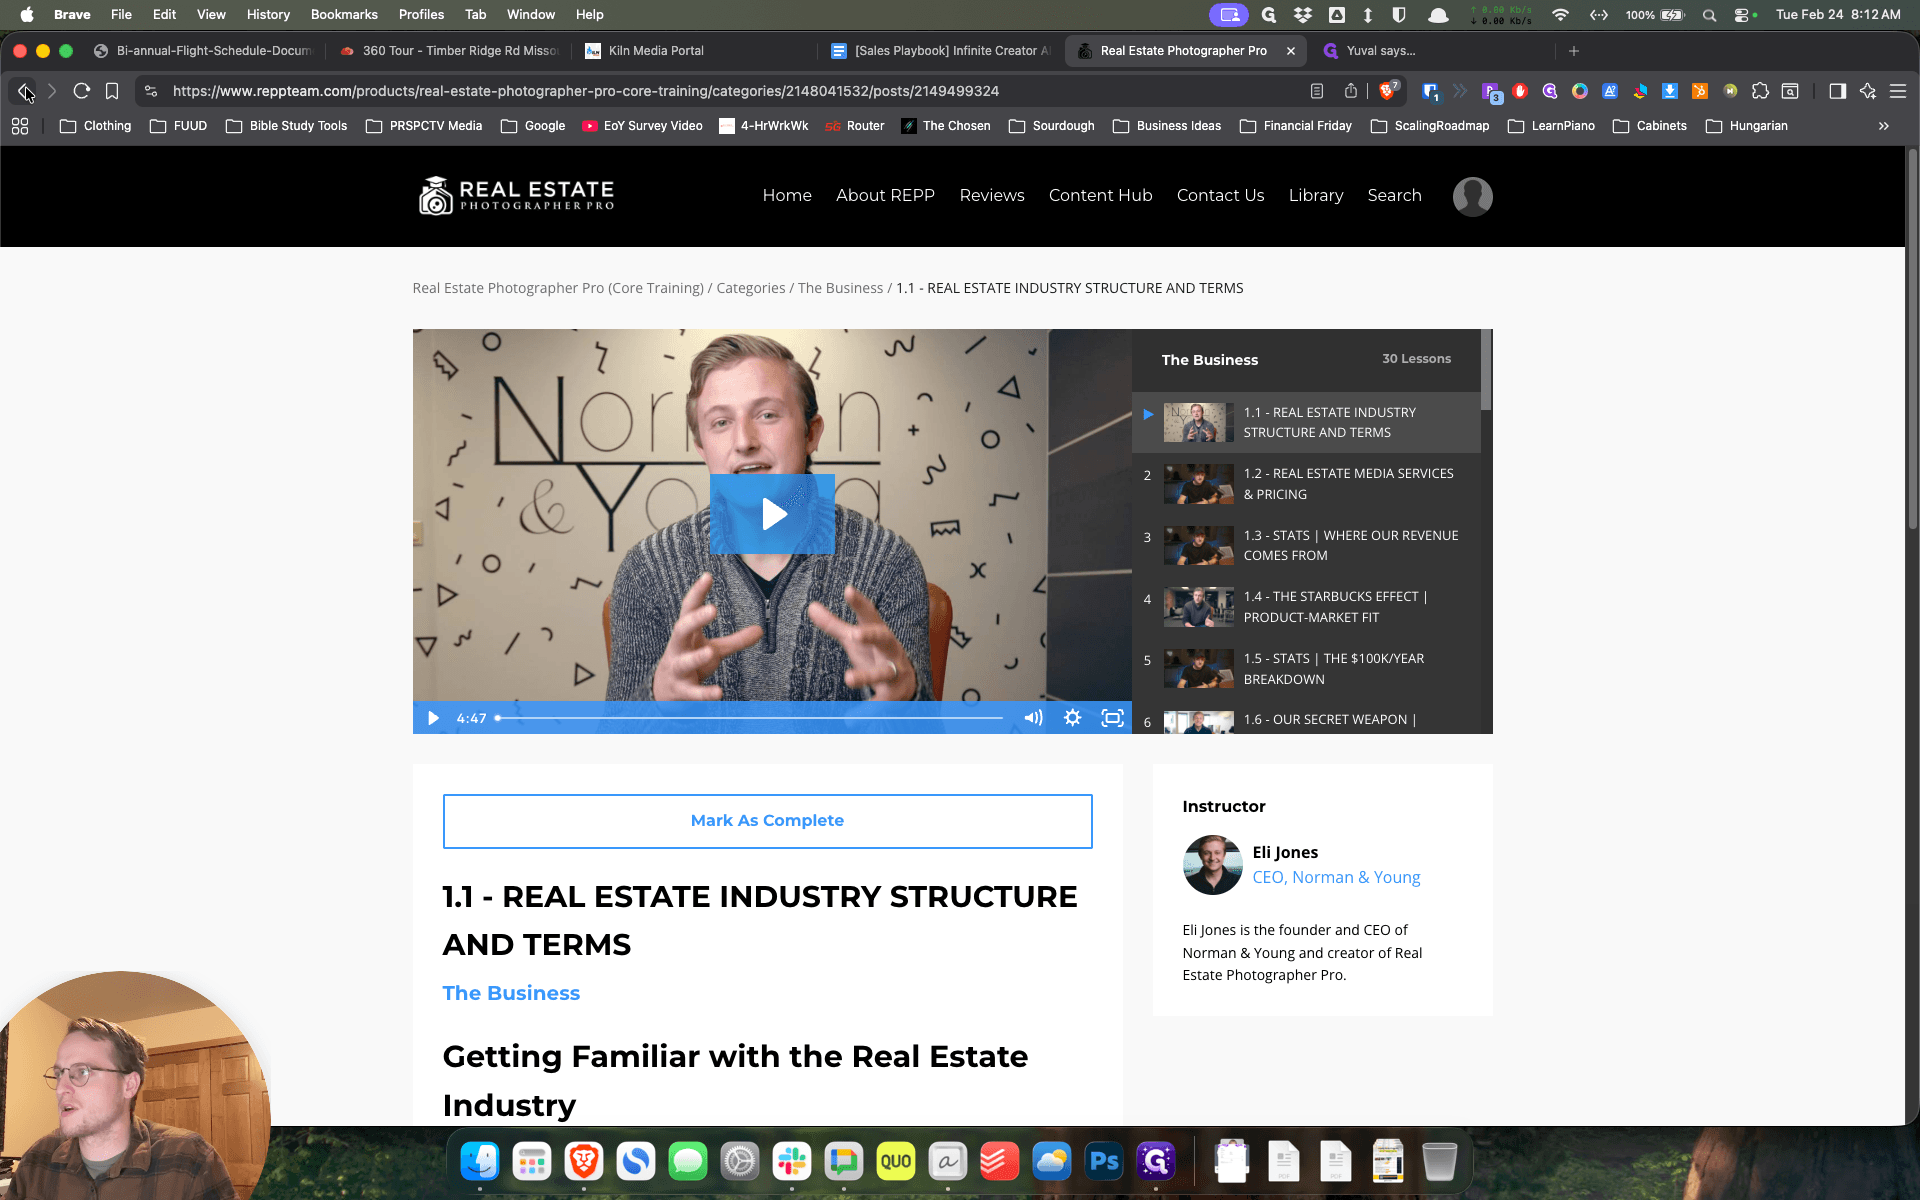Expand hidden bookmarks overflow chevron
Screen dimensions: 1920x1200
coord(1883,126)
